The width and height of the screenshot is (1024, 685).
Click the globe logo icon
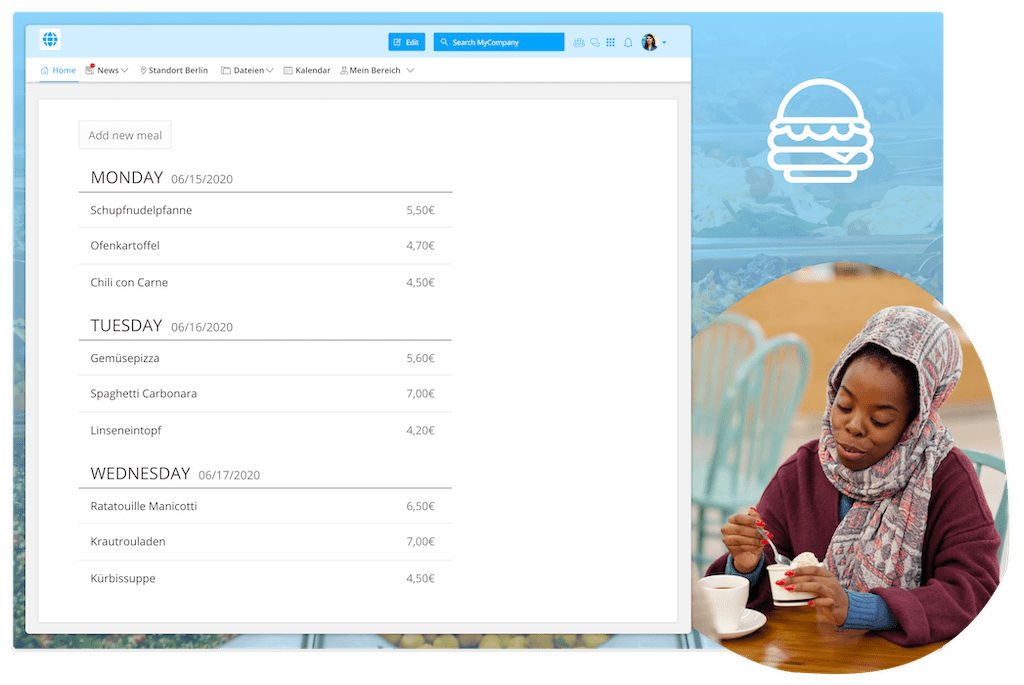50,40
